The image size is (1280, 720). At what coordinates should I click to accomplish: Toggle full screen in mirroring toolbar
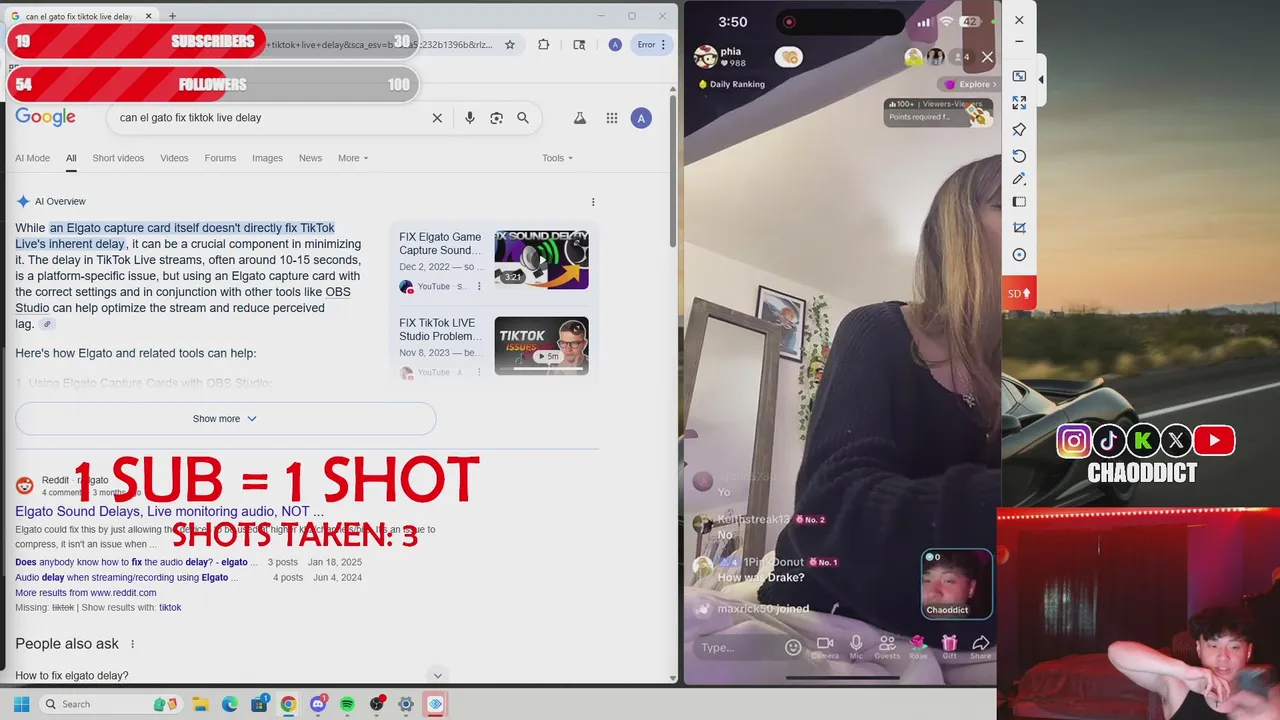click(x=1019, y=103)
